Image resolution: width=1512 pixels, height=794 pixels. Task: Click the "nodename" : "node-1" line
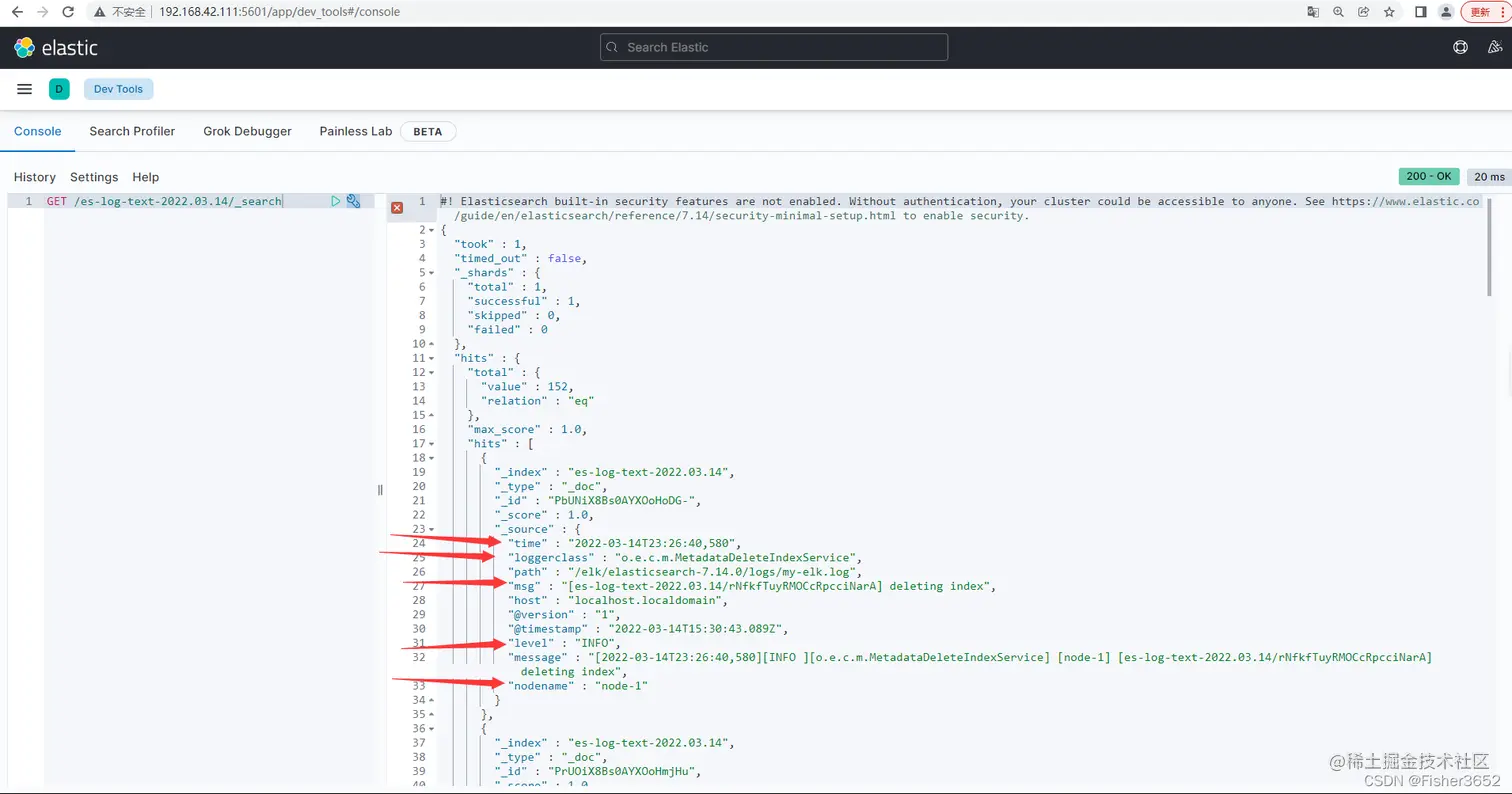pos(578,686)
